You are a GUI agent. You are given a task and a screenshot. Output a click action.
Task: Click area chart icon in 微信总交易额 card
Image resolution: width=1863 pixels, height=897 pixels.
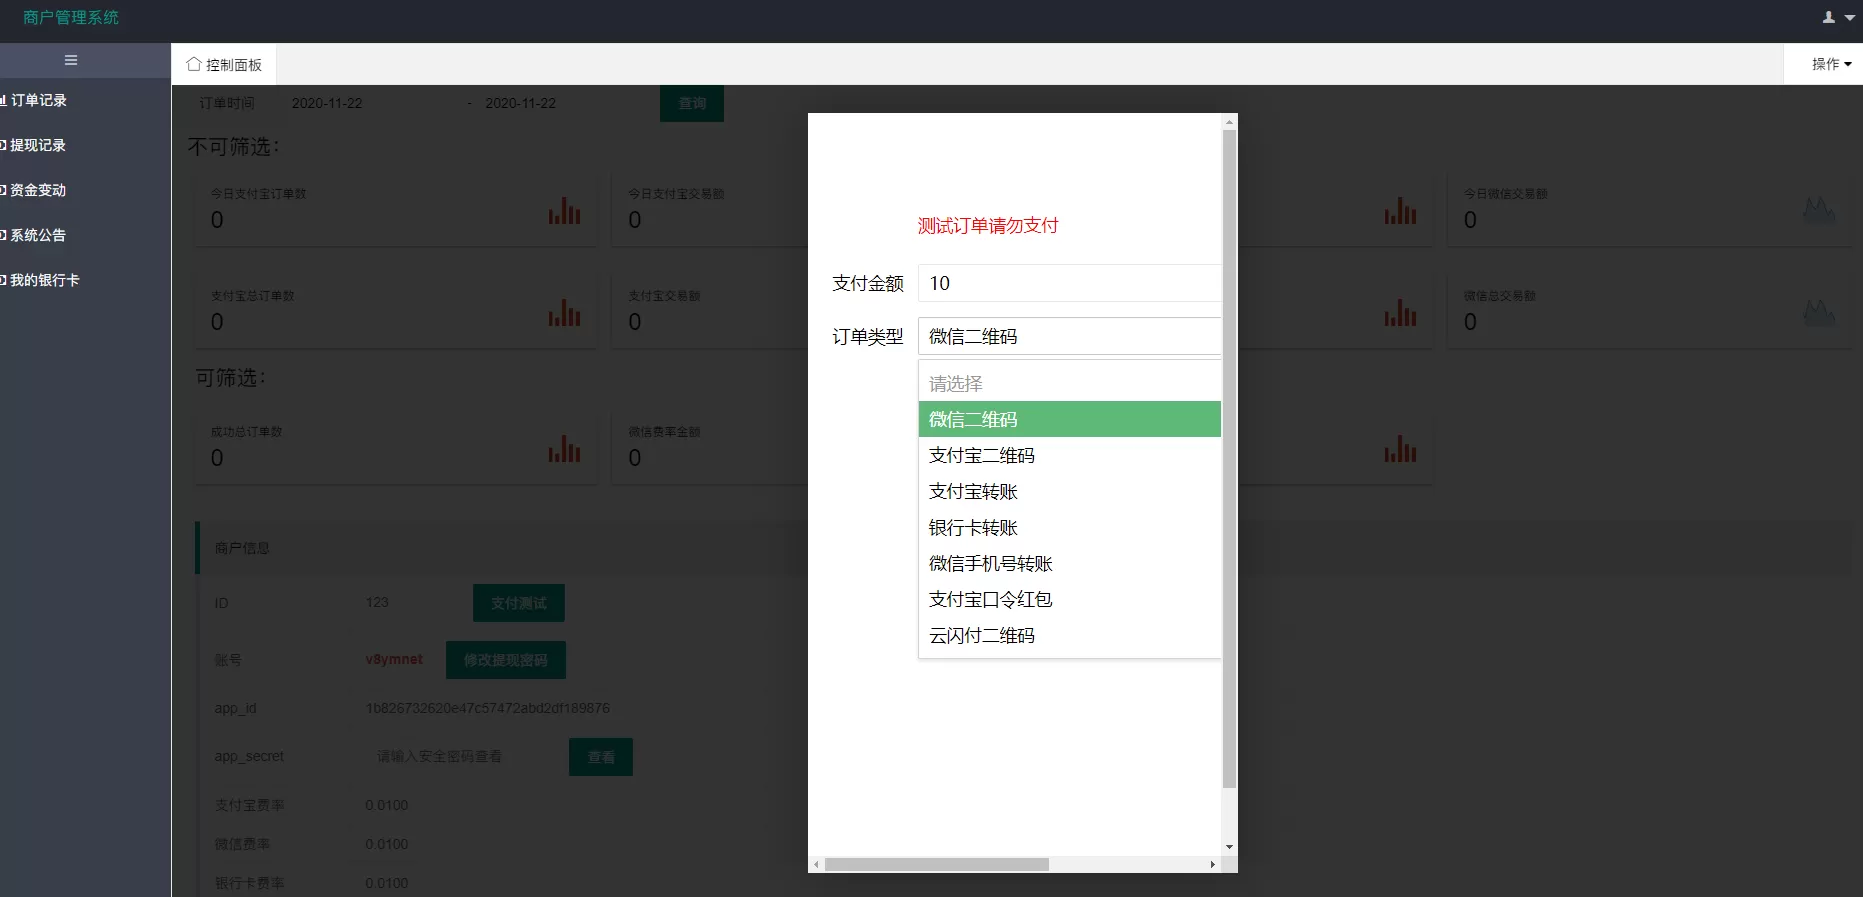(1818, 313)
